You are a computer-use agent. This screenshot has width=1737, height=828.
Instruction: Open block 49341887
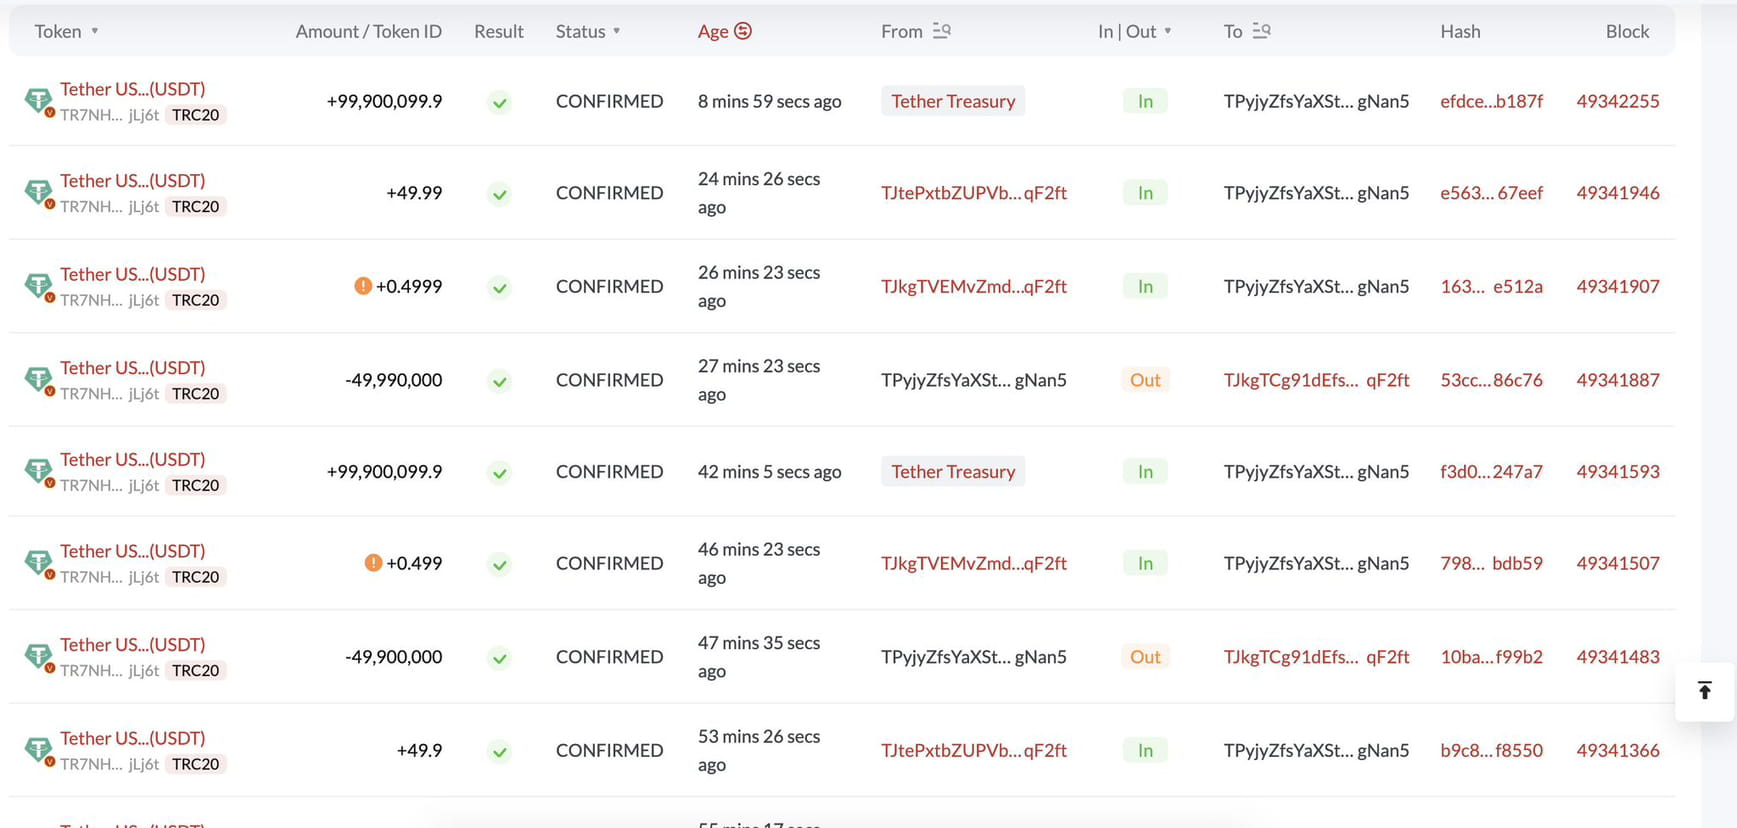coord(1617,380)
